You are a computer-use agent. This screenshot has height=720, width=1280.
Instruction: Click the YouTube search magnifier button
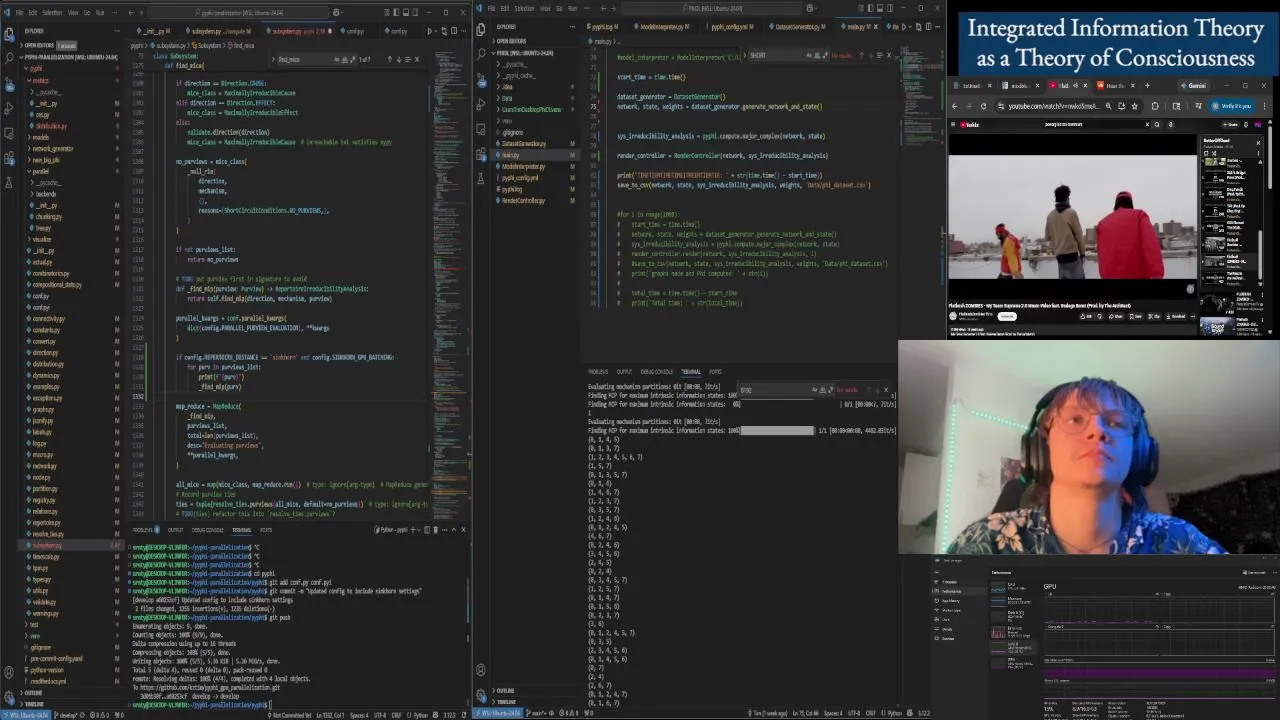(x=1157, y=125)
